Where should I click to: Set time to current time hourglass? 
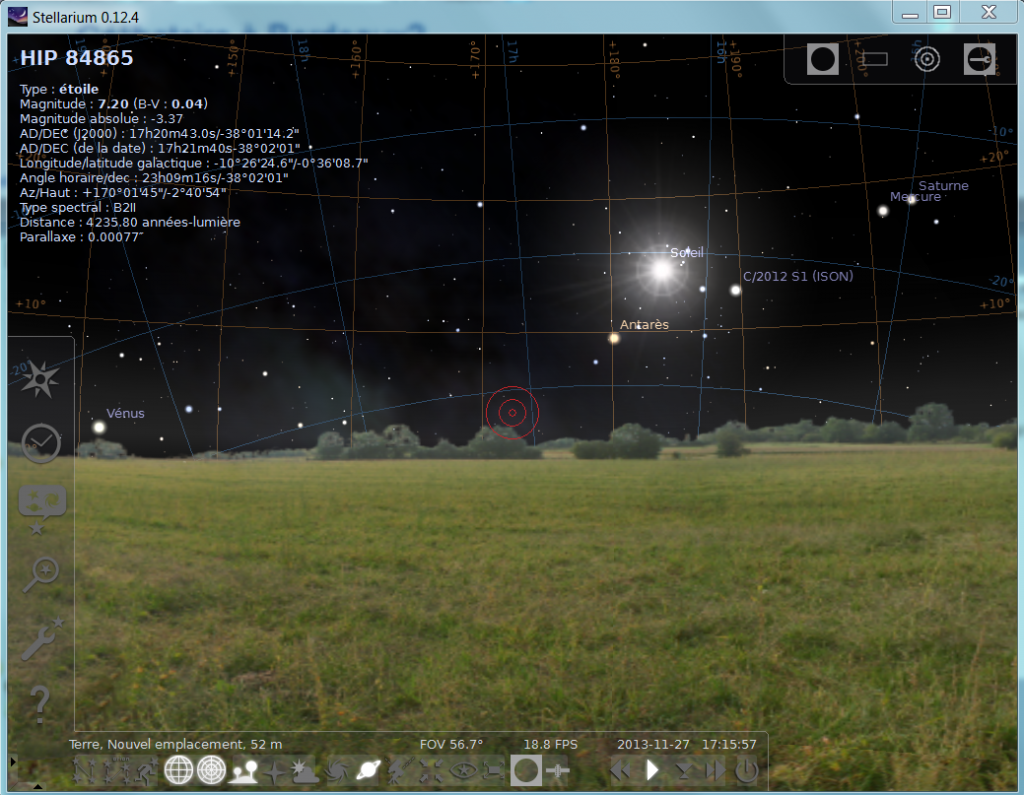coord(685,771)
